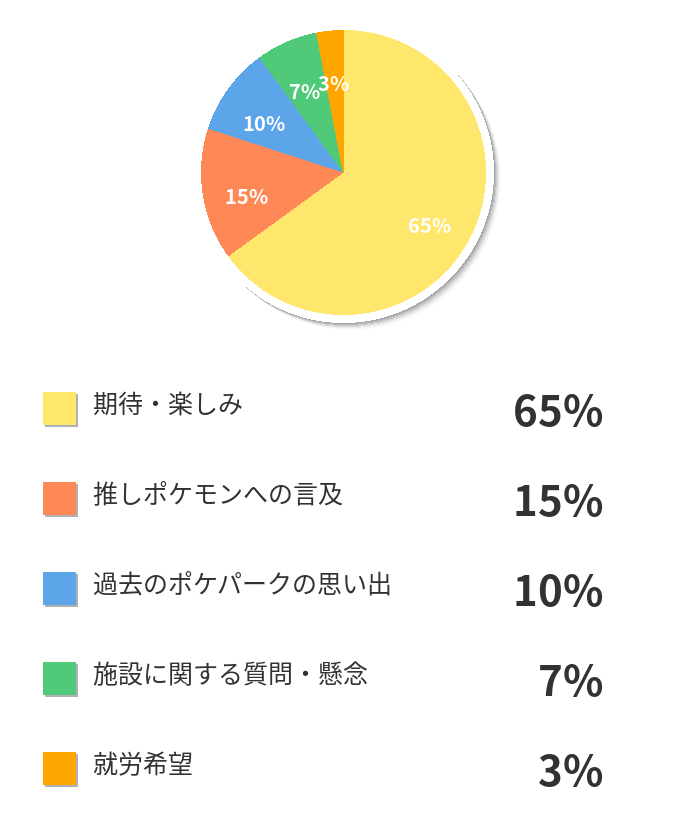Select the large 3% value in legend
This screenshot has width=684, height=813.
coord(570,771)
